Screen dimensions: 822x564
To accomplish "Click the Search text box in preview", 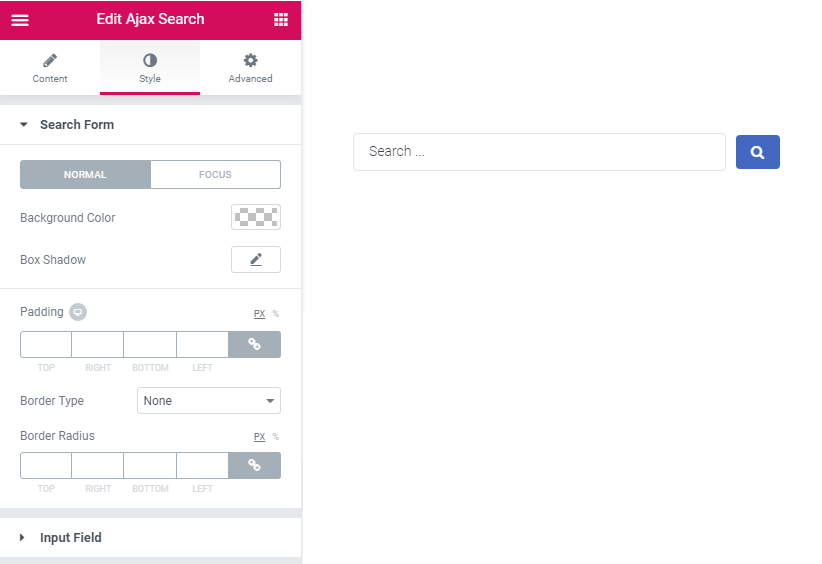I will 539,151.
